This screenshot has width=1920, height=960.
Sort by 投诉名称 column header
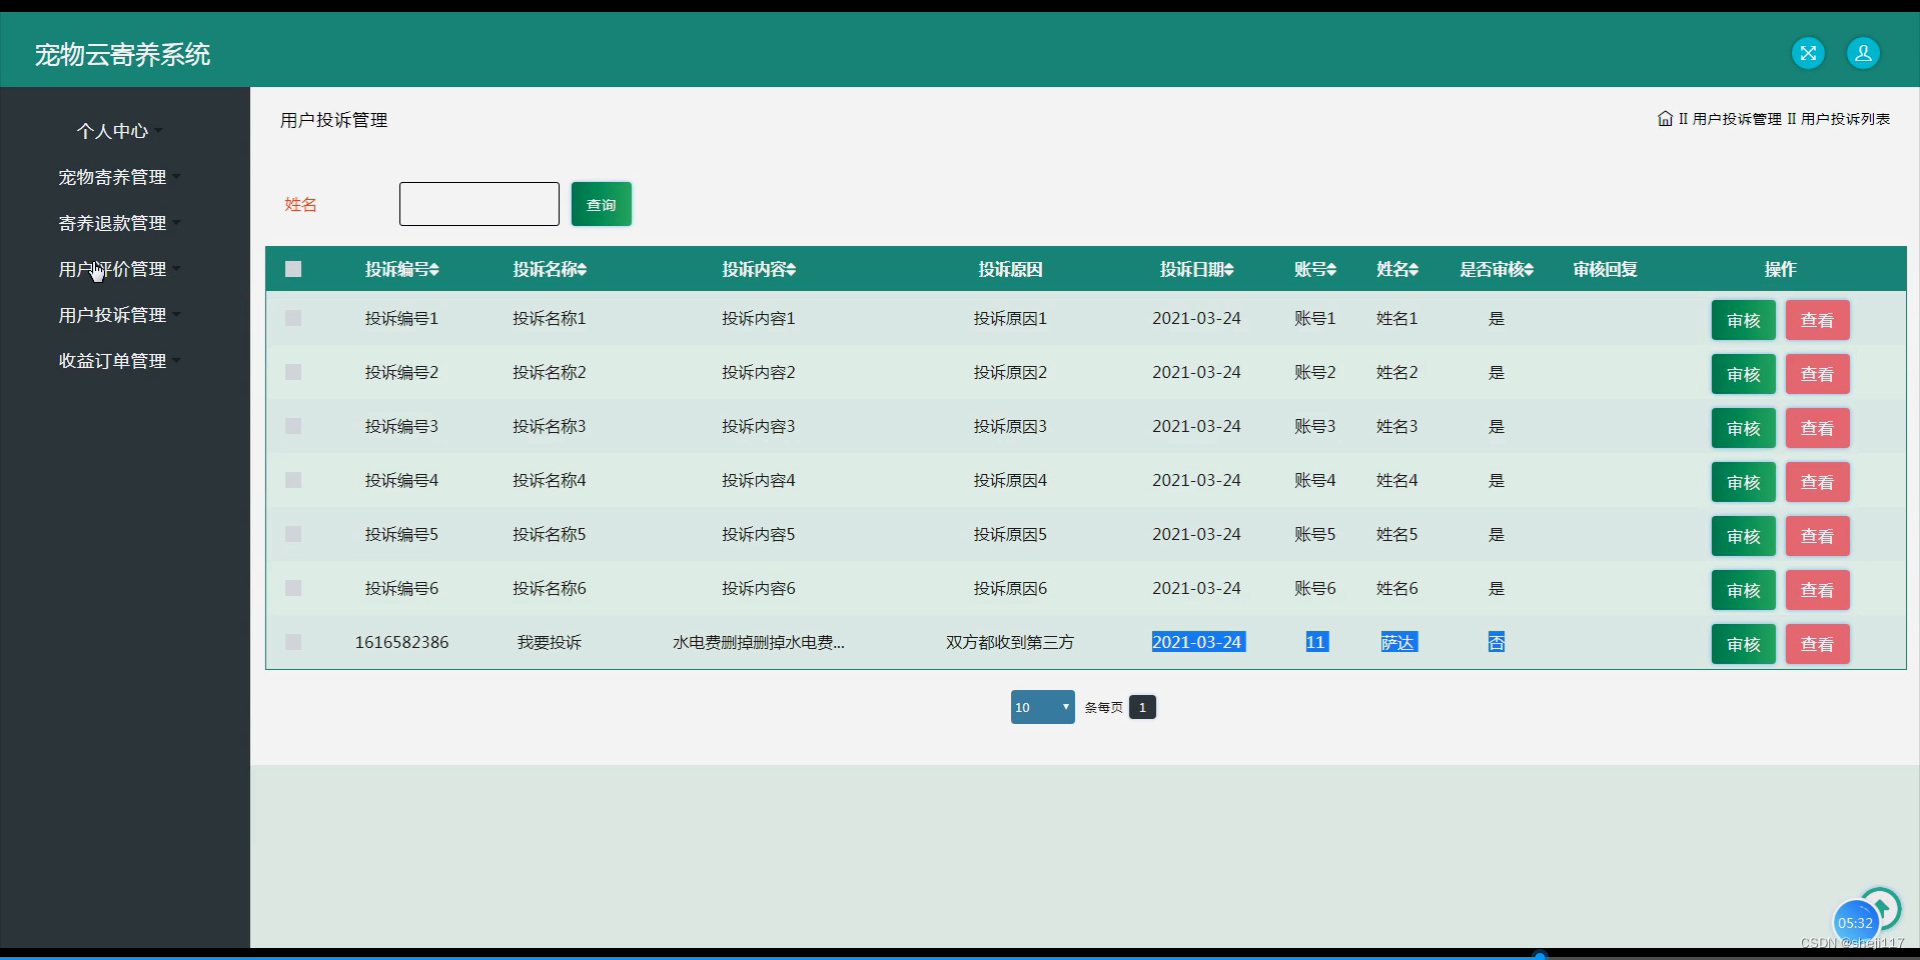coord(550,269)
